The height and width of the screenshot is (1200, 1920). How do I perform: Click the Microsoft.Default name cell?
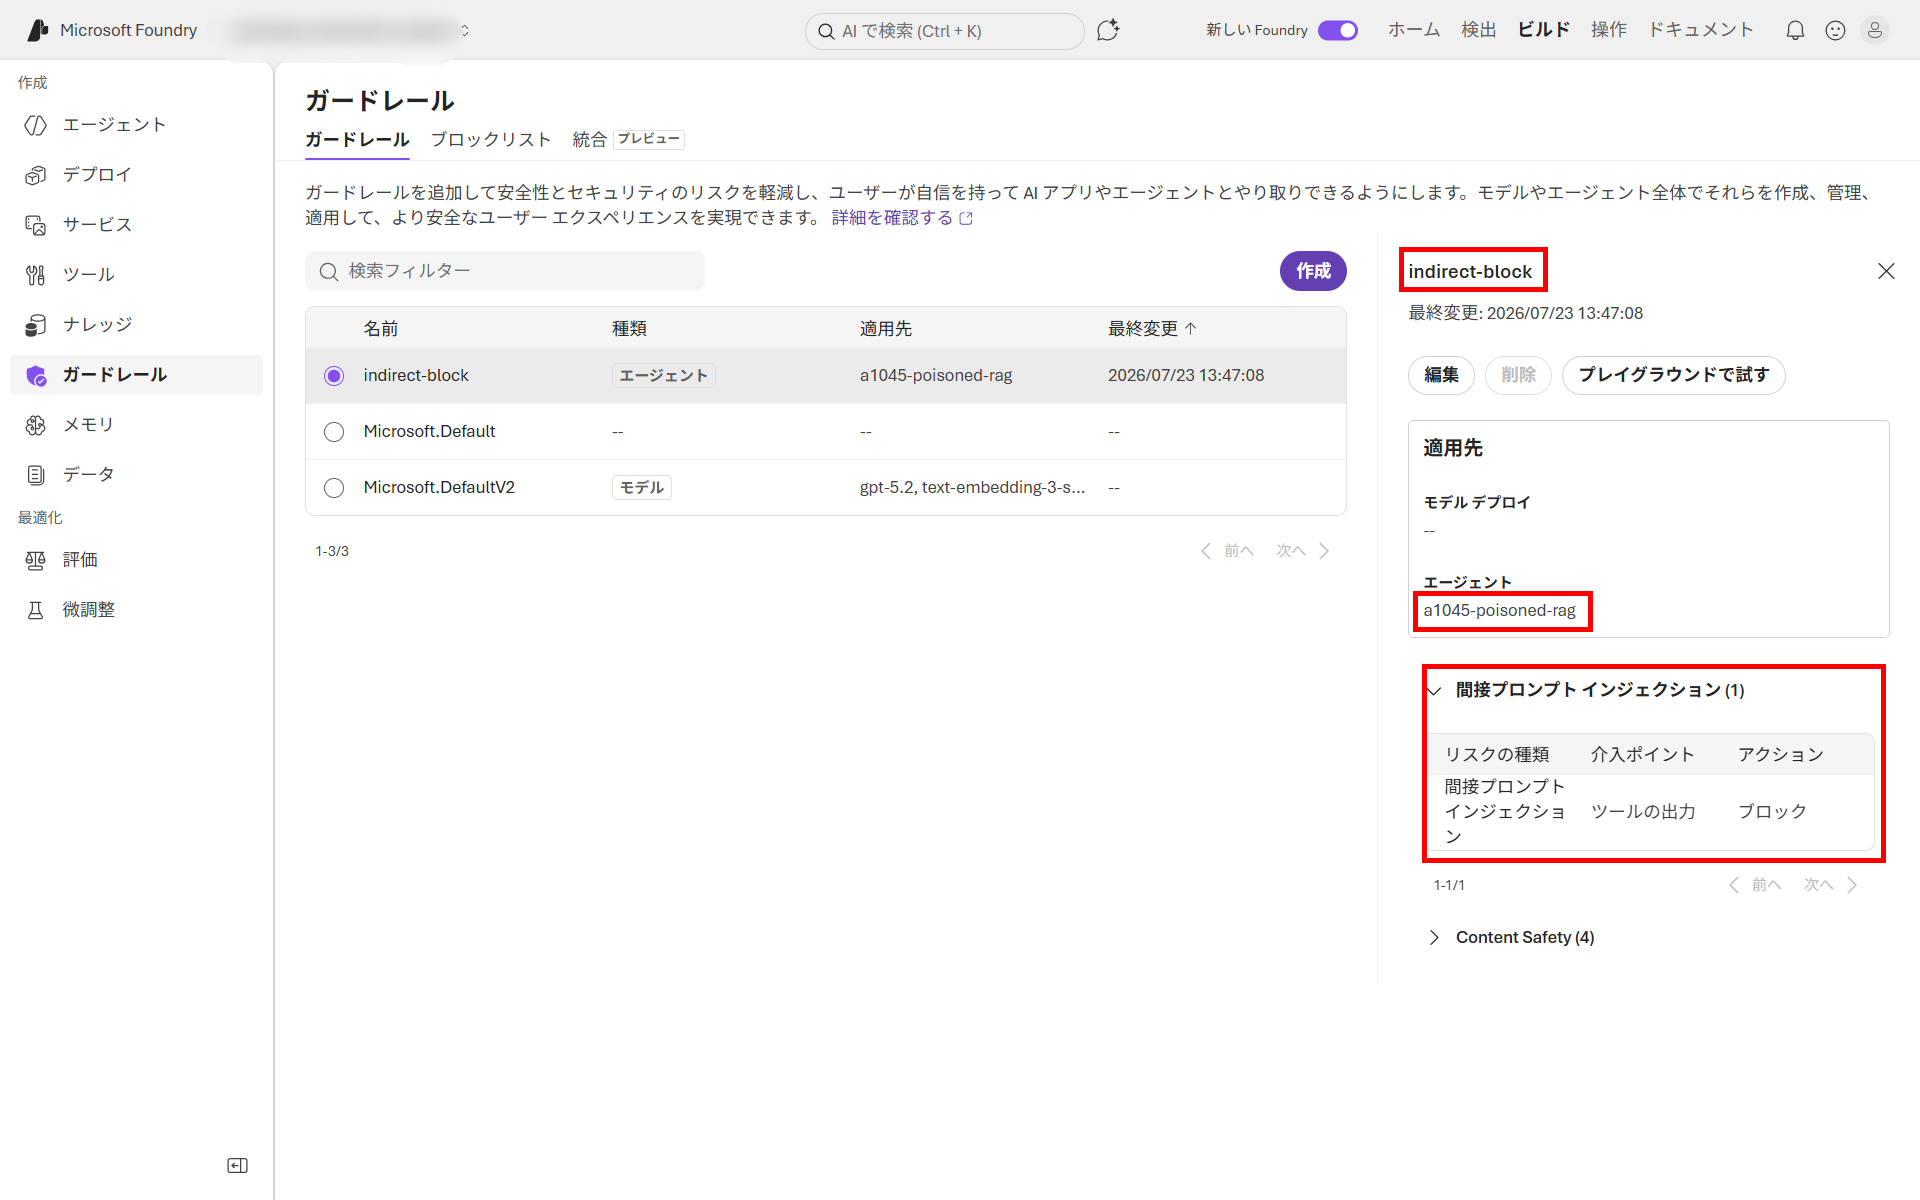click(x=429, y=431)
